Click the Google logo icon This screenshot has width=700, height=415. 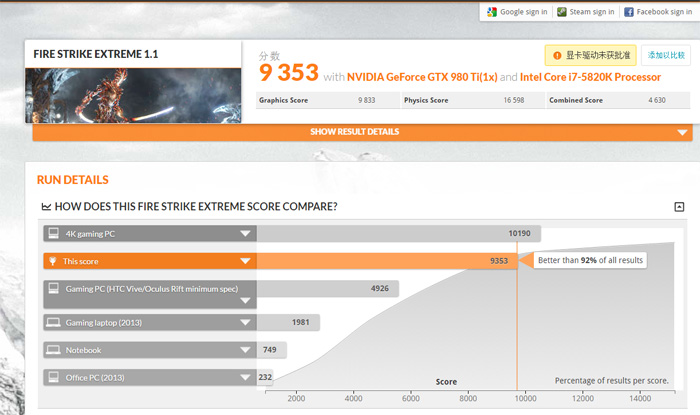tap(492, 12)
